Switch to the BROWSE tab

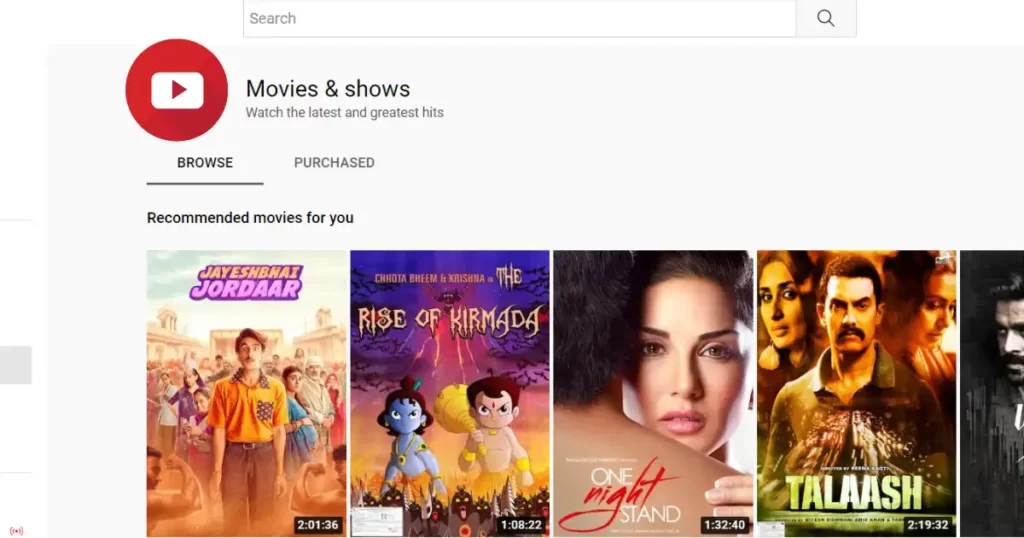point(205,163)
